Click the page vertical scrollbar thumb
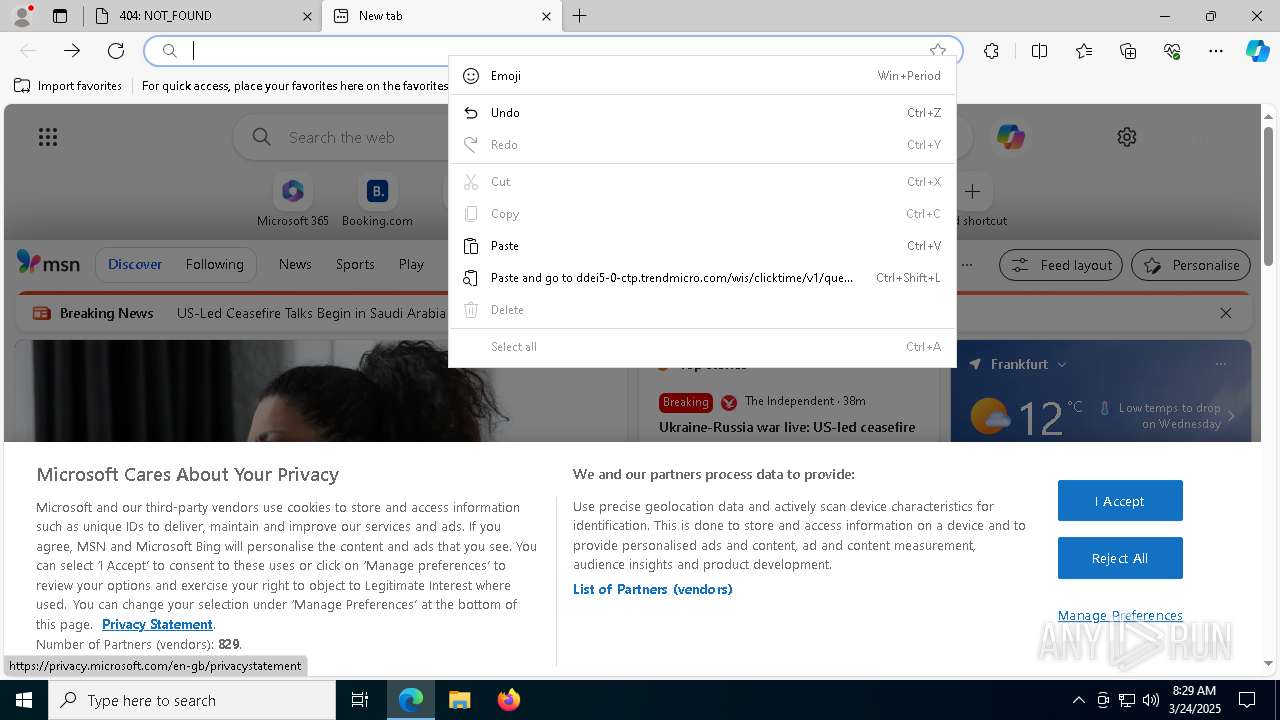 [1269, 195]
